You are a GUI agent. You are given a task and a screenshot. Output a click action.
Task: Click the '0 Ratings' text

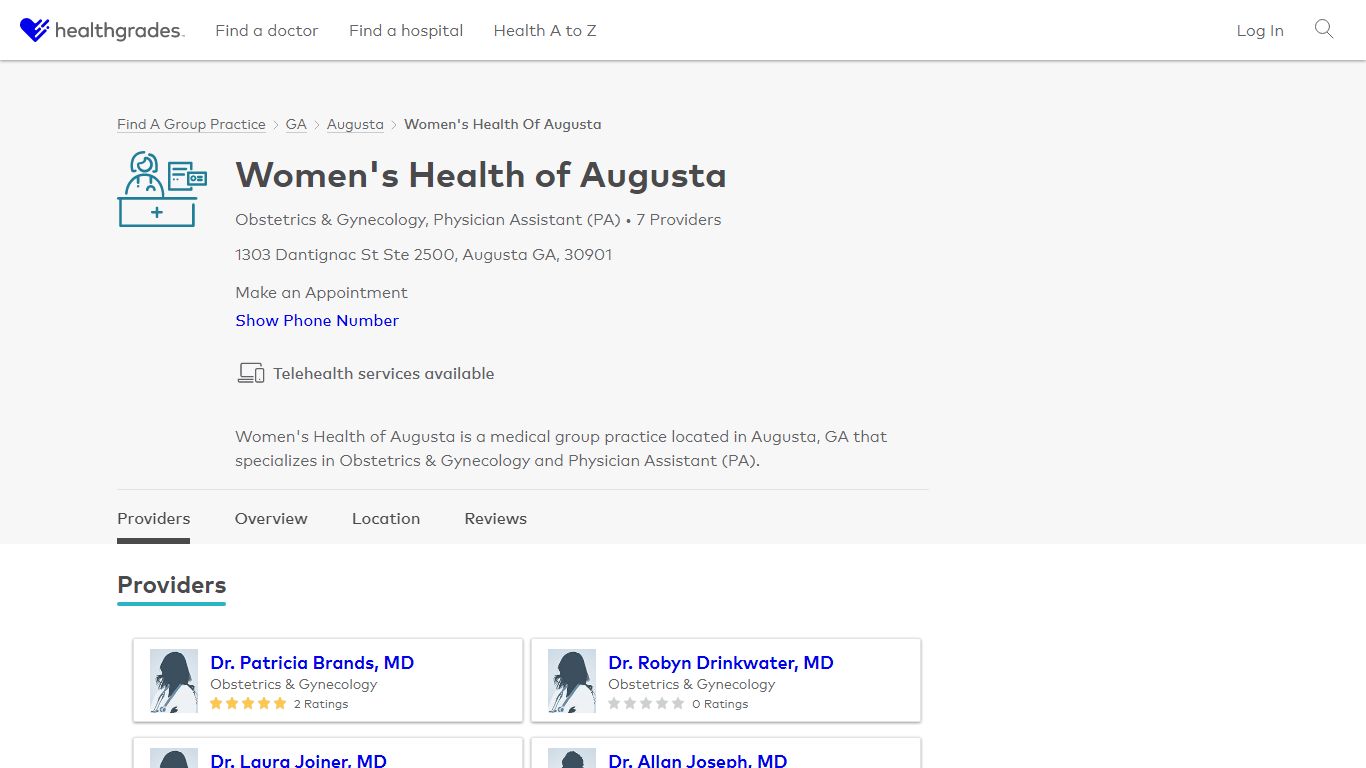click(x=720, y=704)
